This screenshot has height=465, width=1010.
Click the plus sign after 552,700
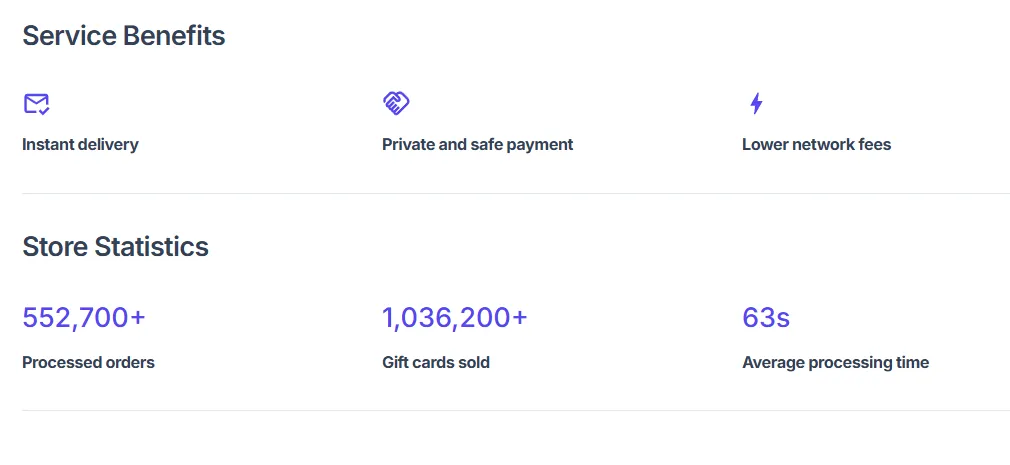click(x=138, y=318)
